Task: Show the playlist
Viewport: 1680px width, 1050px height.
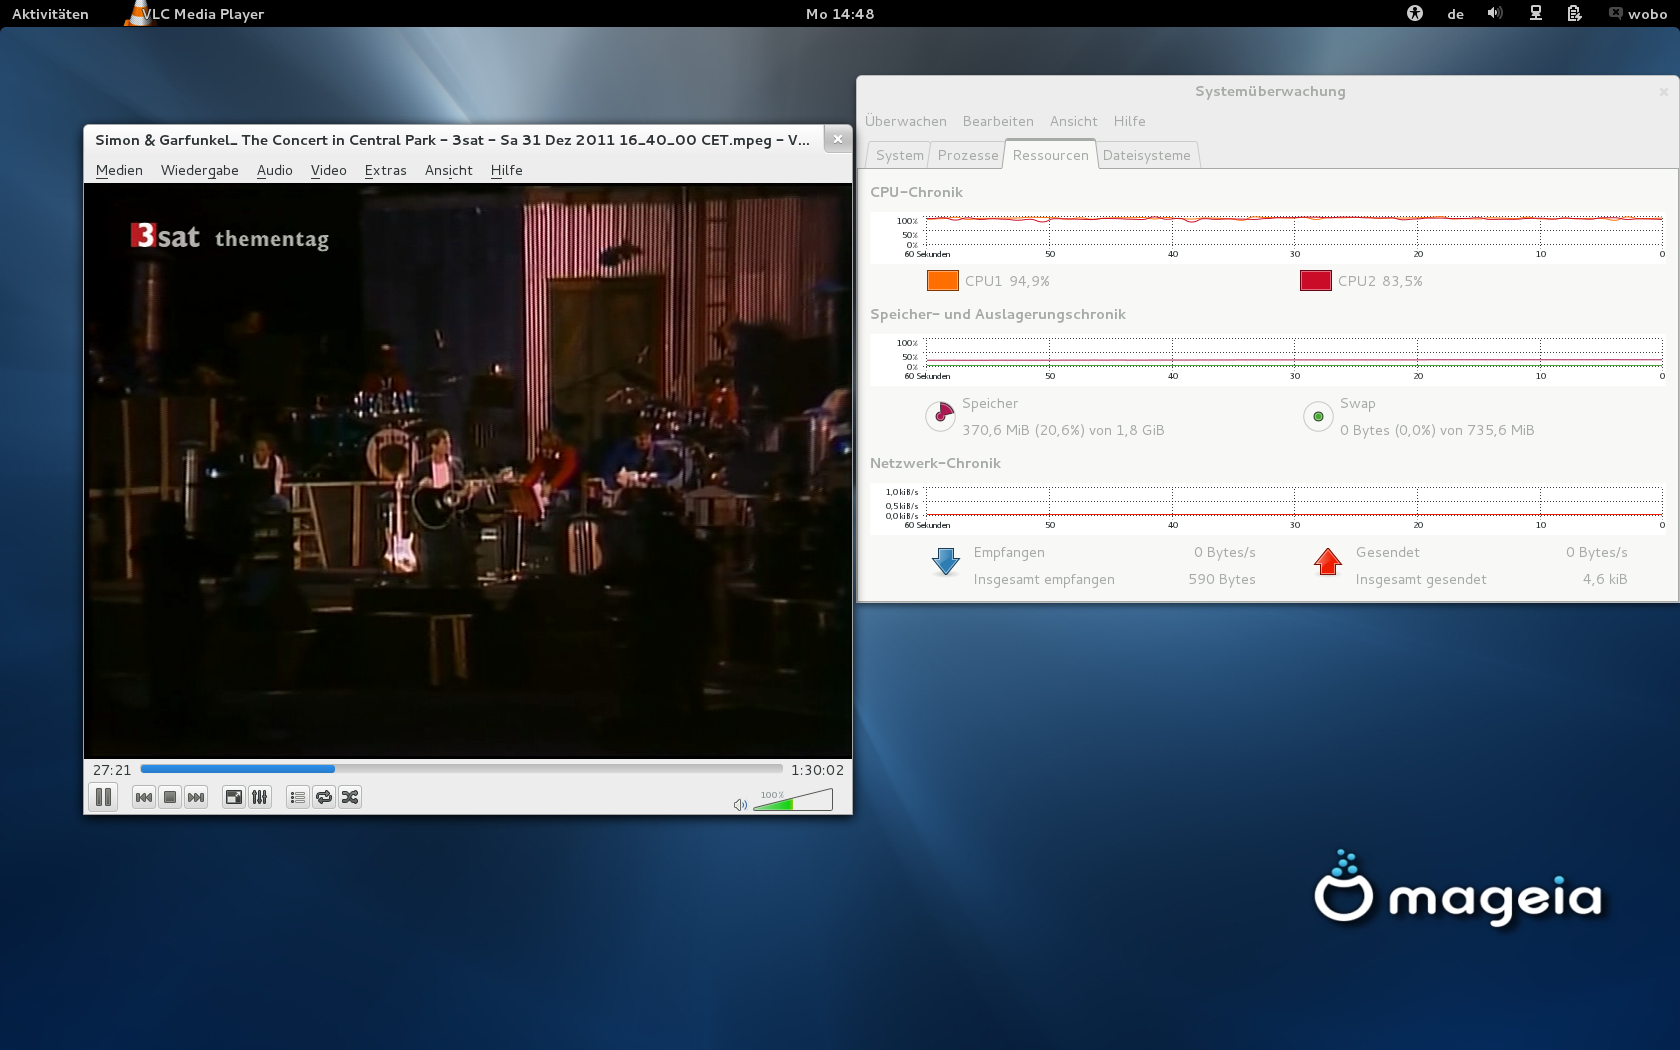Action: point(297,797)
